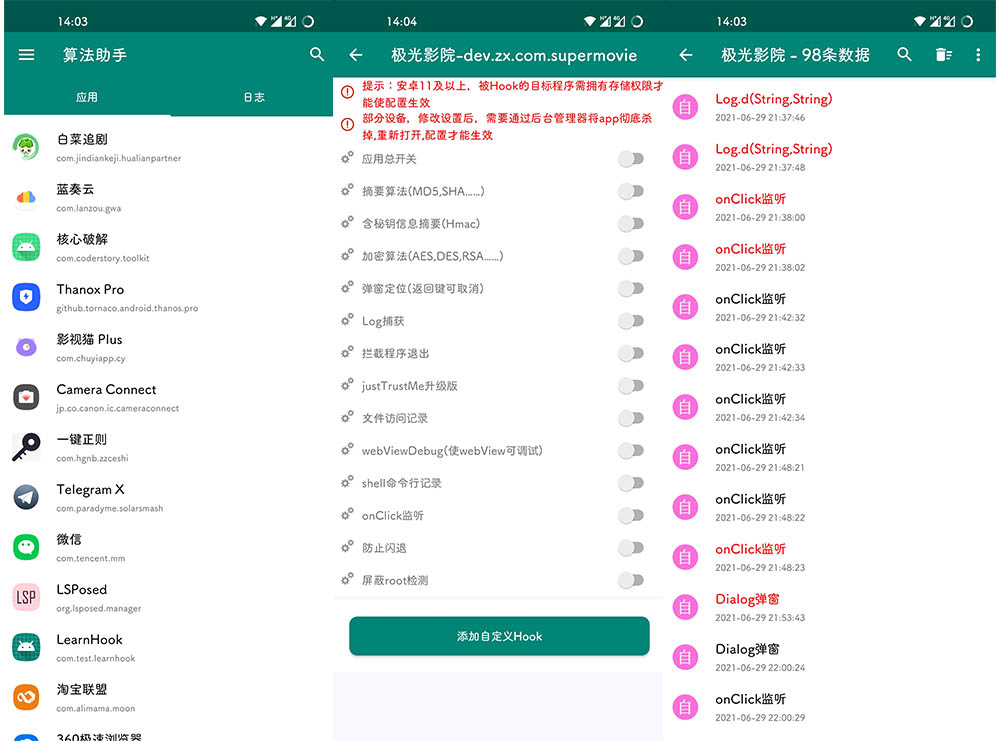Enable the 防止闪退 switch
Screen dimensions: 1000x741
click(x=631, y=548)
